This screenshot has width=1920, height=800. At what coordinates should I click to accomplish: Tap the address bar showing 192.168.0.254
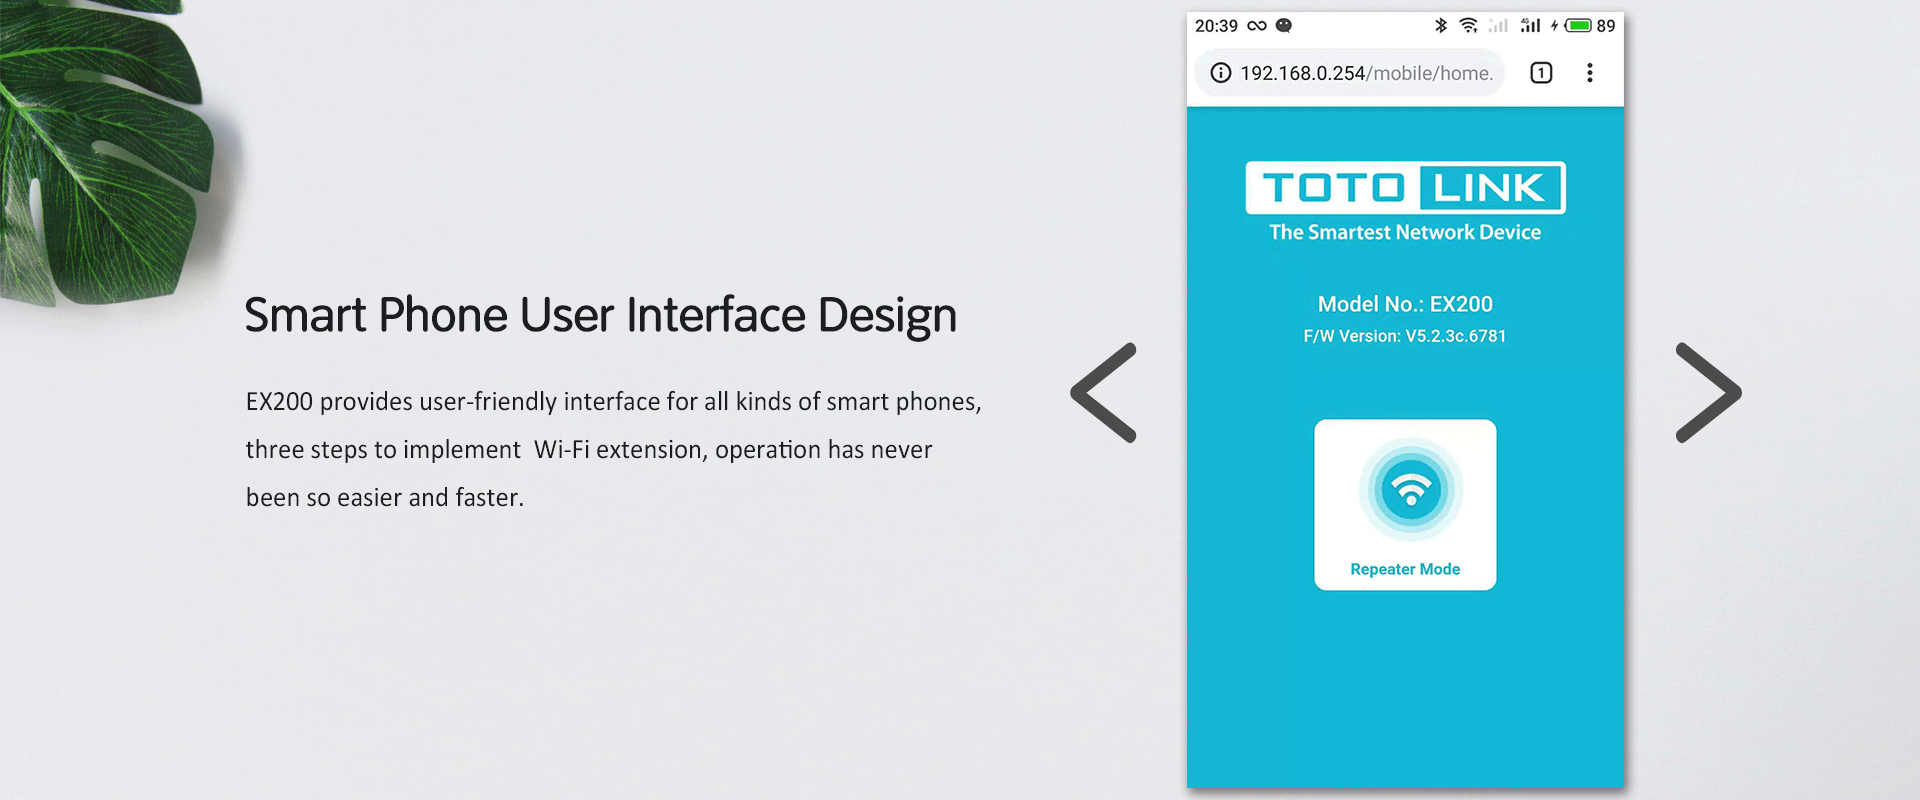pyautogui.click(x=1350, y=73)
